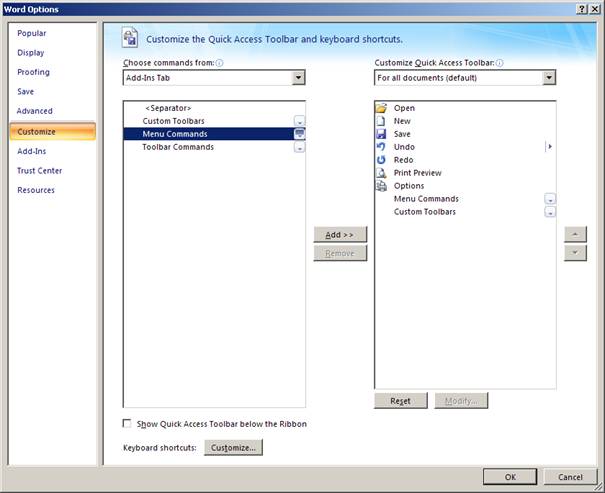Click the submenu arrow beside Undo
This screenshot has height=493, width=605.
(550, 147)
